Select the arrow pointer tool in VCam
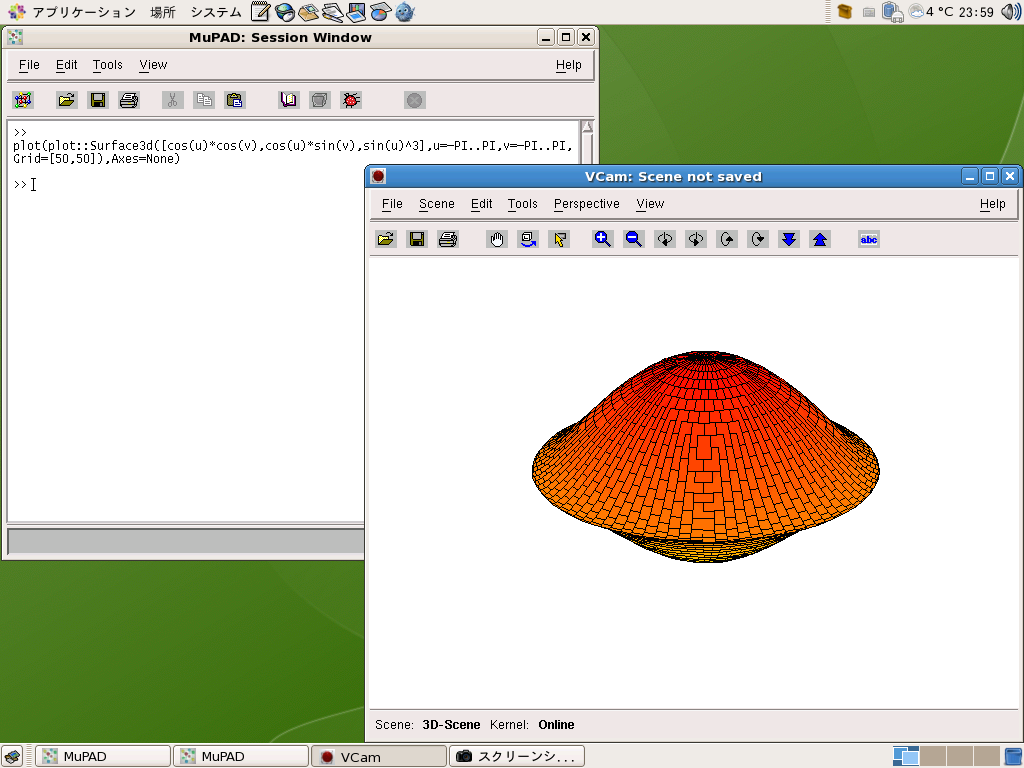Screen dimensions: 1024x768 (559, 239)
